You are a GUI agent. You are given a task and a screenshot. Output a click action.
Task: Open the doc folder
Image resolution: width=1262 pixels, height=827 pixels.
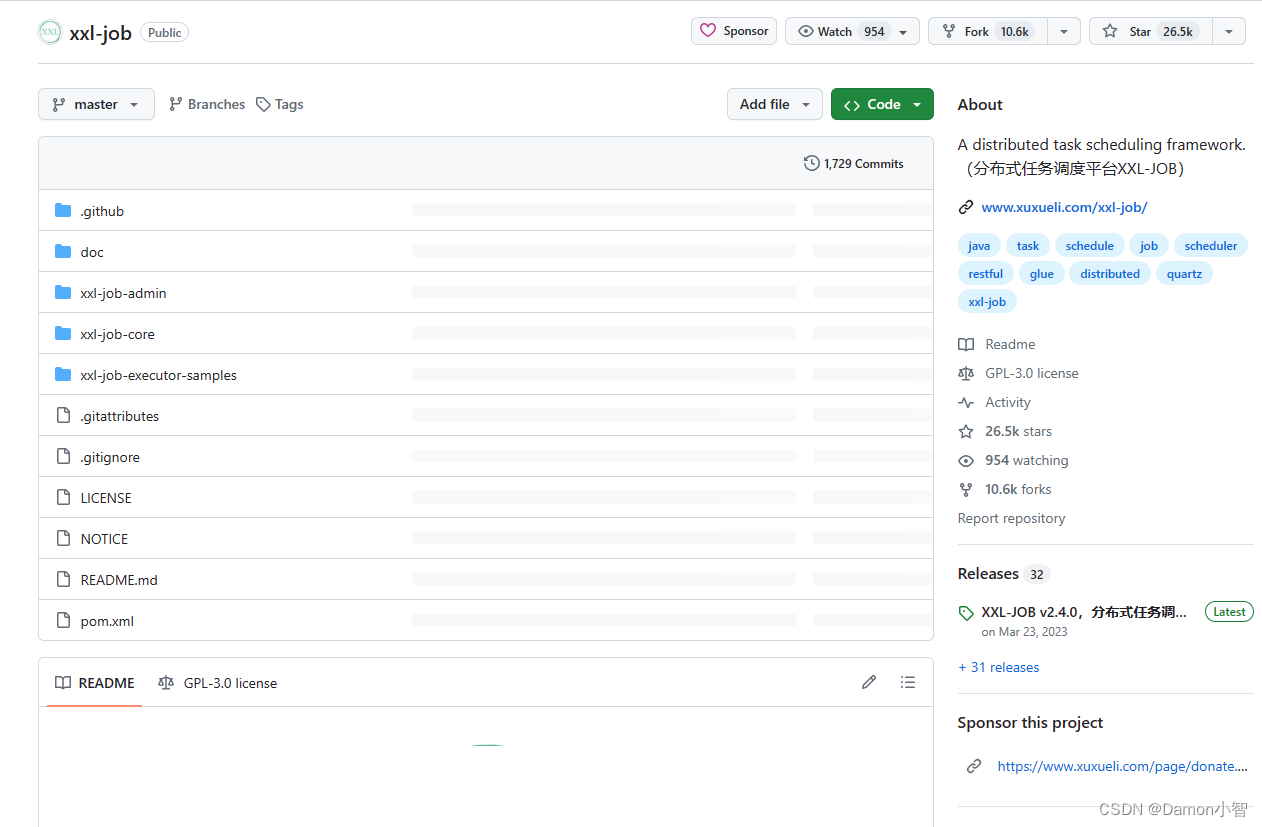pyautogui.click(x=92, y=252)
